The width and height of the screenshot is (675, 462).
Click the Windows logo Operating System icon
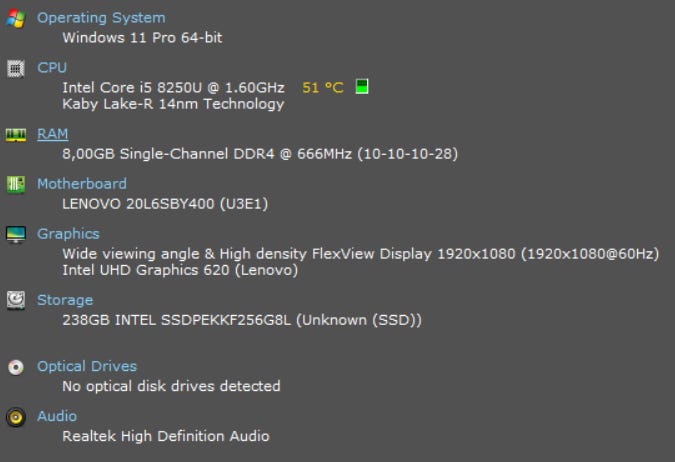click(x=15, y=18)
